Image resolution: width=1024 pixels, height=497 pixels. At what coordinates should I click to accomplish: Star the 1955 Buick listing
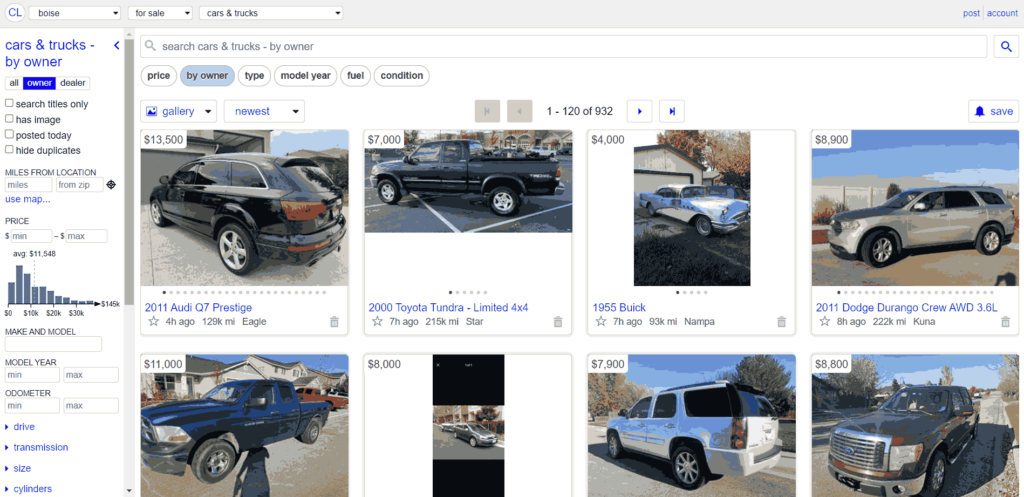click(601, 321)
